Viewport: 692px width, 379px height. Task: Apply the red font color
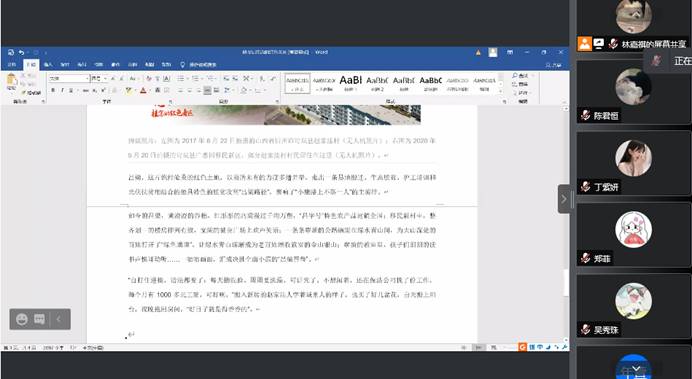coord(143,90)
